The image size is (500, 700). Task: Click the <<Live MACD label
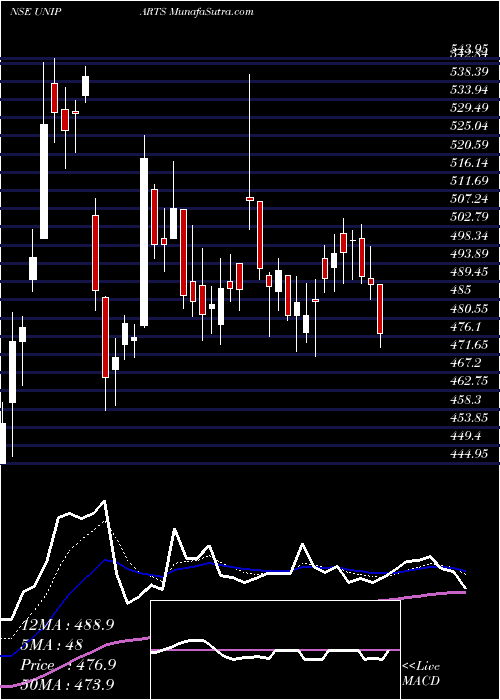[x=421, y=674]
